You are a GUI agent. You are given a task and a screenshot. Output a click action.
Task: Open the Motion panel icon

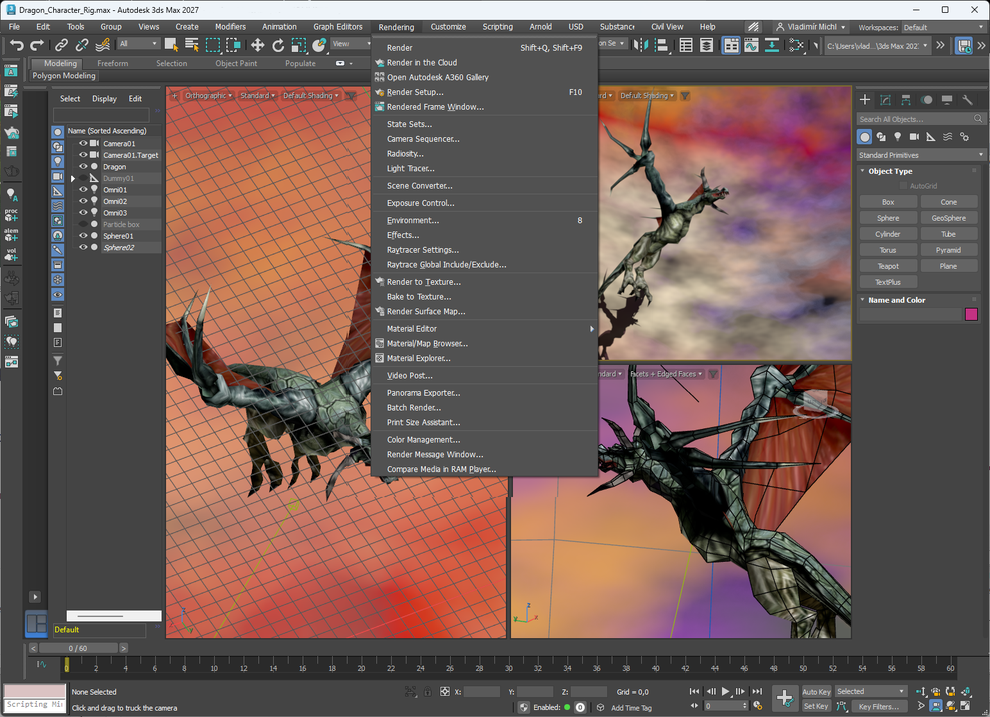point(926,100)
